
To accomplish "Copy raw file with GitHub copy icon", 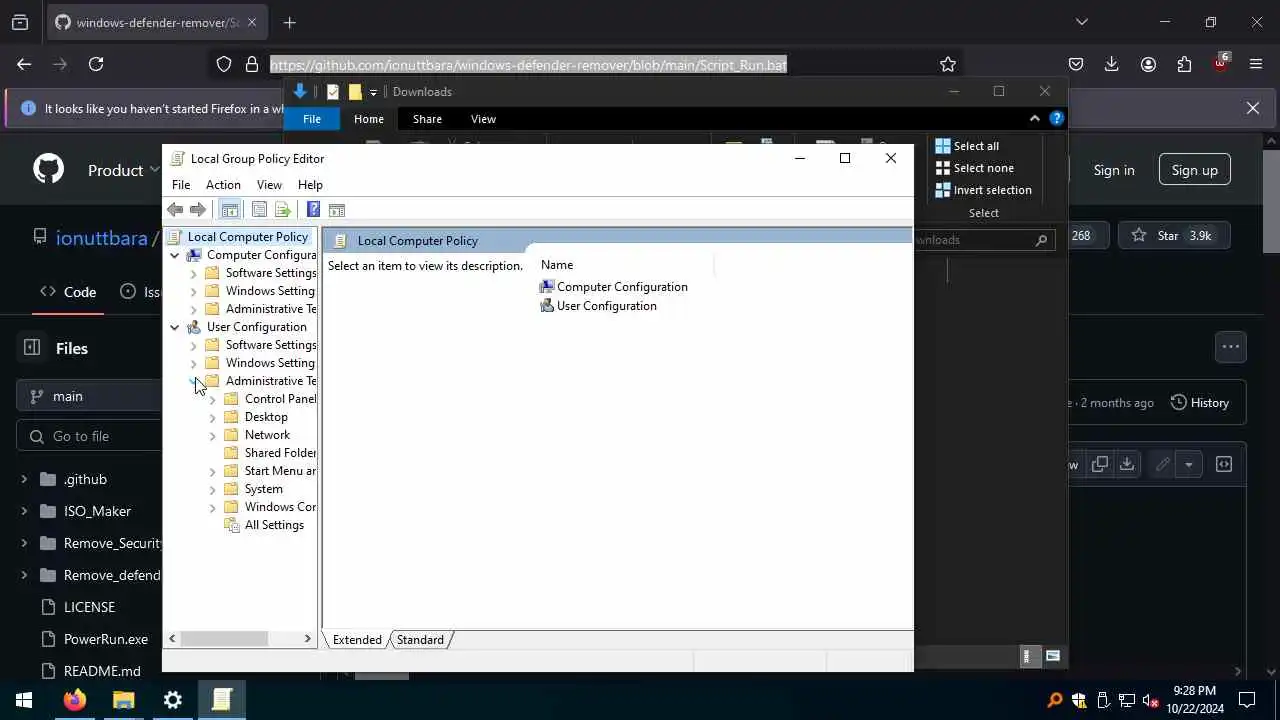I will pos(1100,464).
